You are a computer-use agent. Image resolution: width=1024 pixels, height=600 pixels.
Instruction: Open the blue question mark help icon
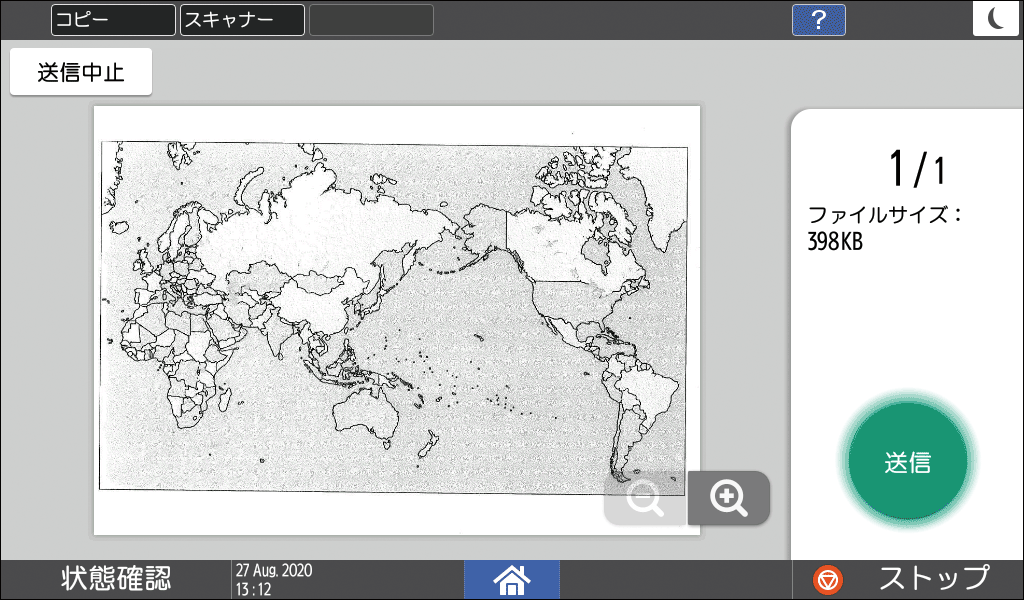pos(818,20)
